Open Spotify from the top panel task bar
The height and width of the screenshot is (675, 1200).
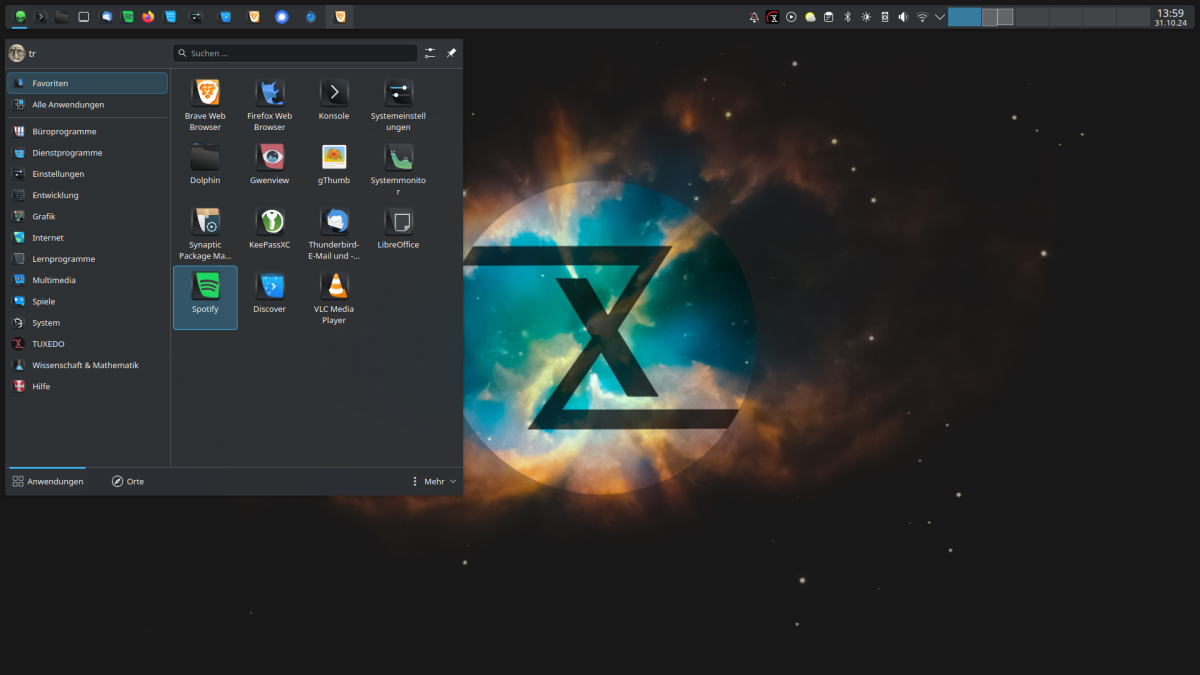point(128,17)
